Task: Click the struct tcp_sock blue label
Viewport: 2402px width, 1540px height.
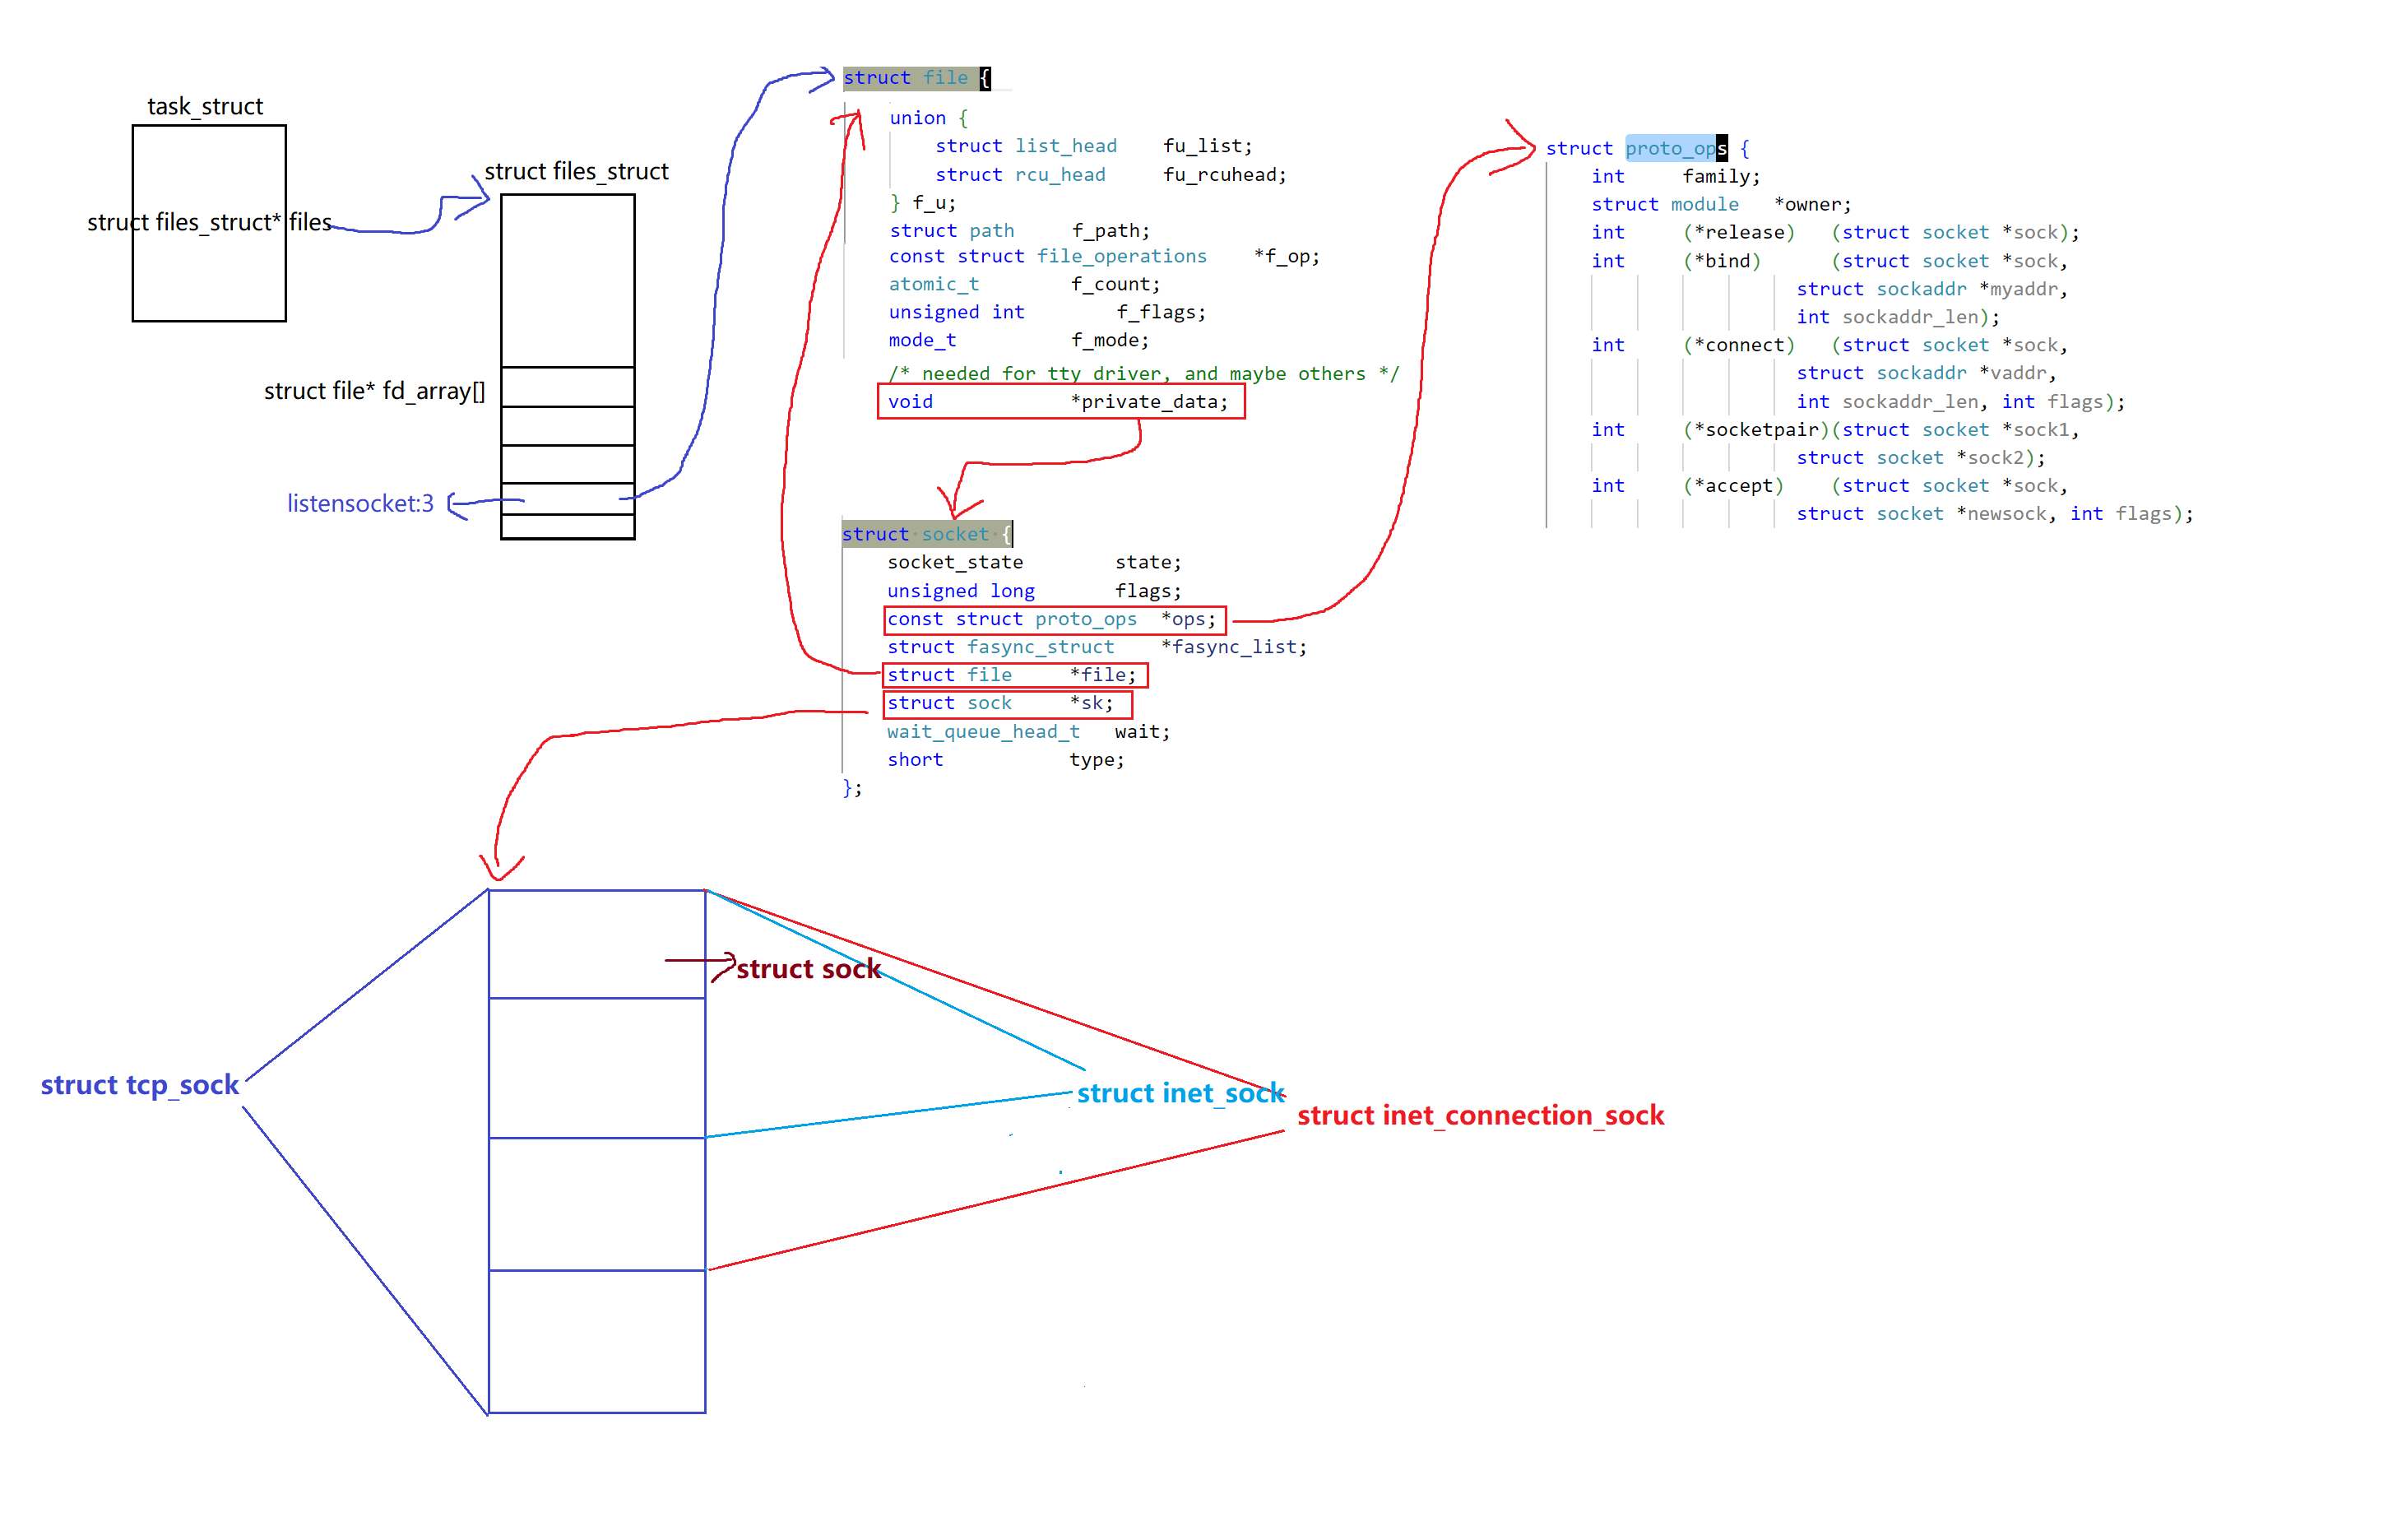Action: [140, 1085]
